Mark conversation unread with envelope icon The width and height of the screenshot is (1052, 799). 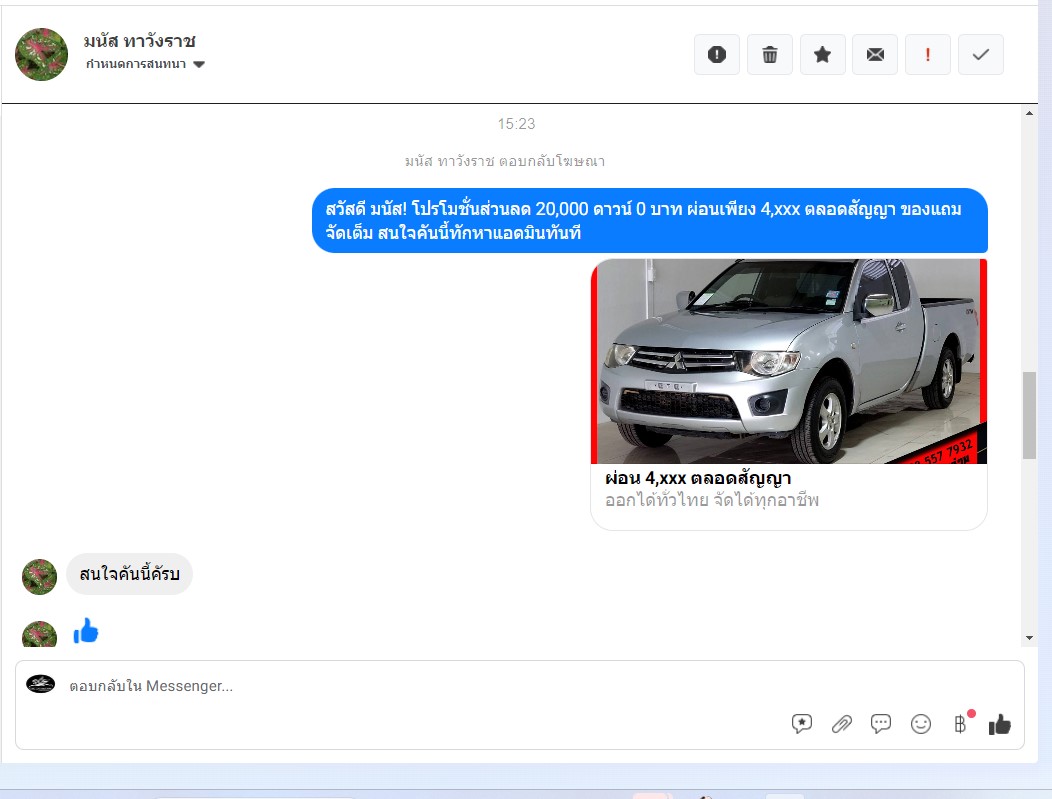(x=875, y=55)
